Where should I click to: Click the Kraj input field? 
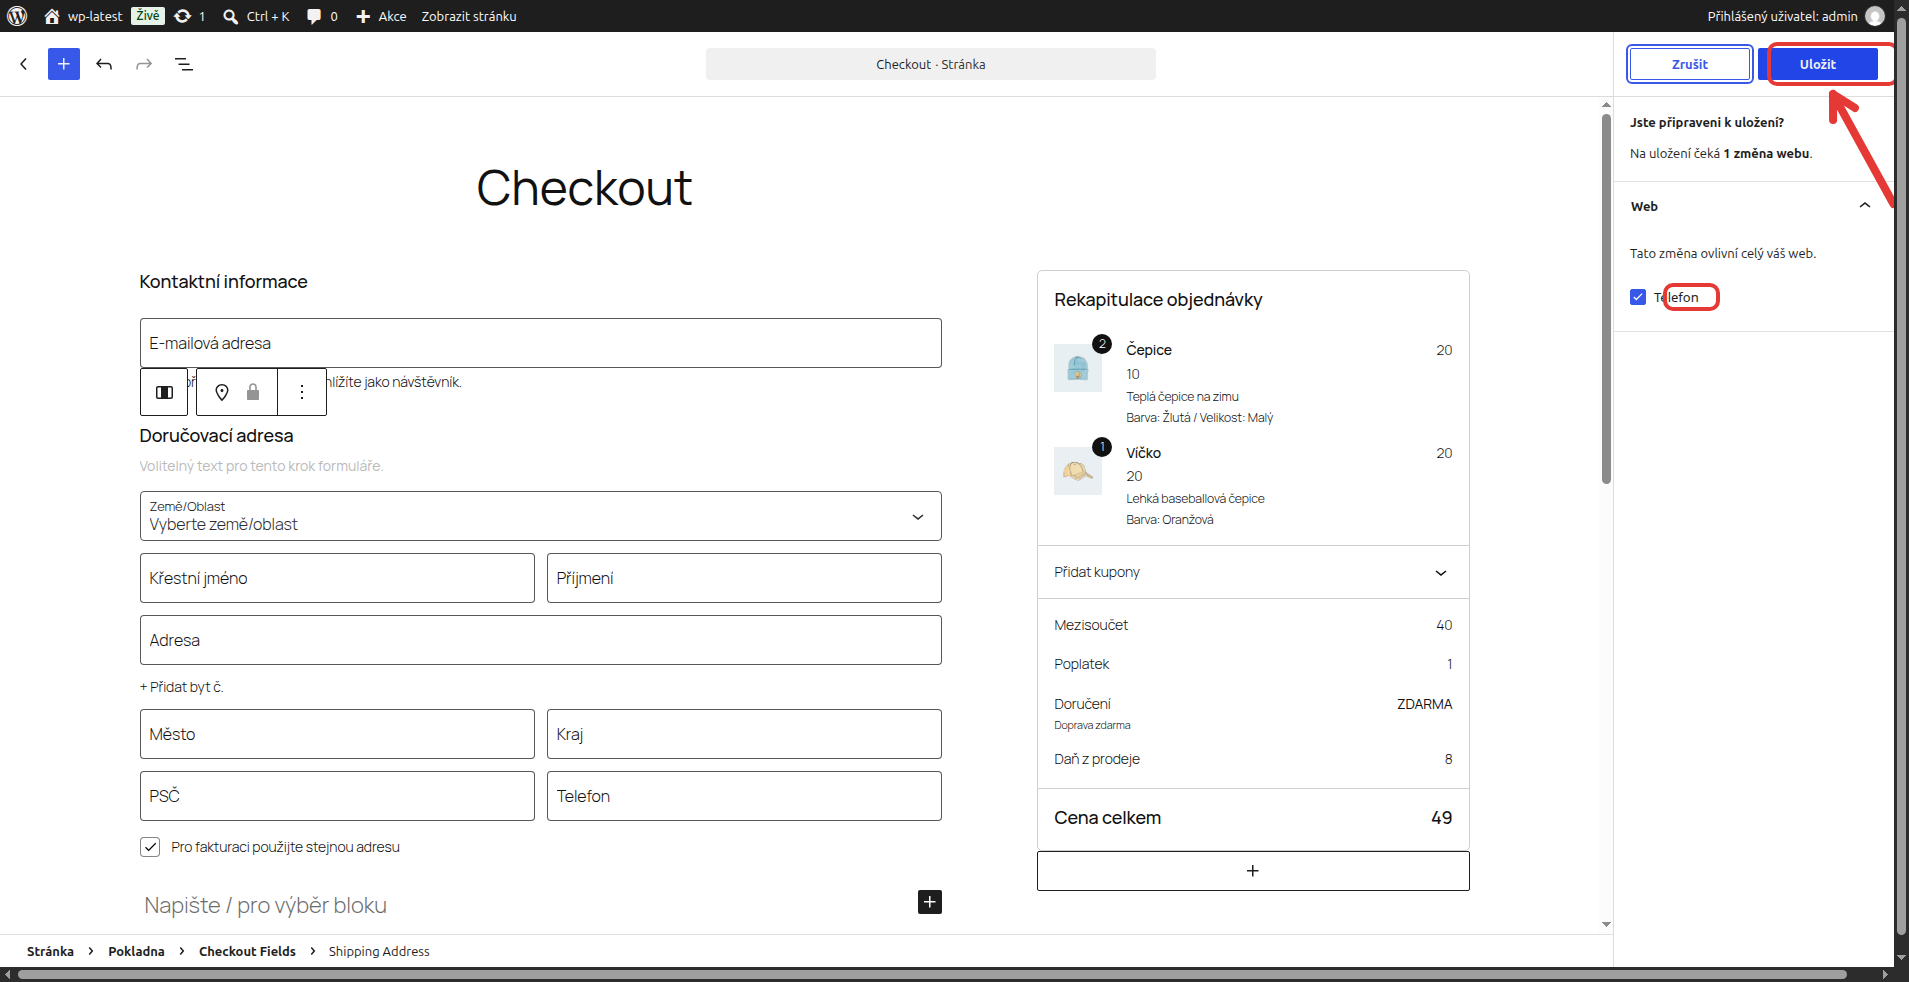(x=744, y=734)
